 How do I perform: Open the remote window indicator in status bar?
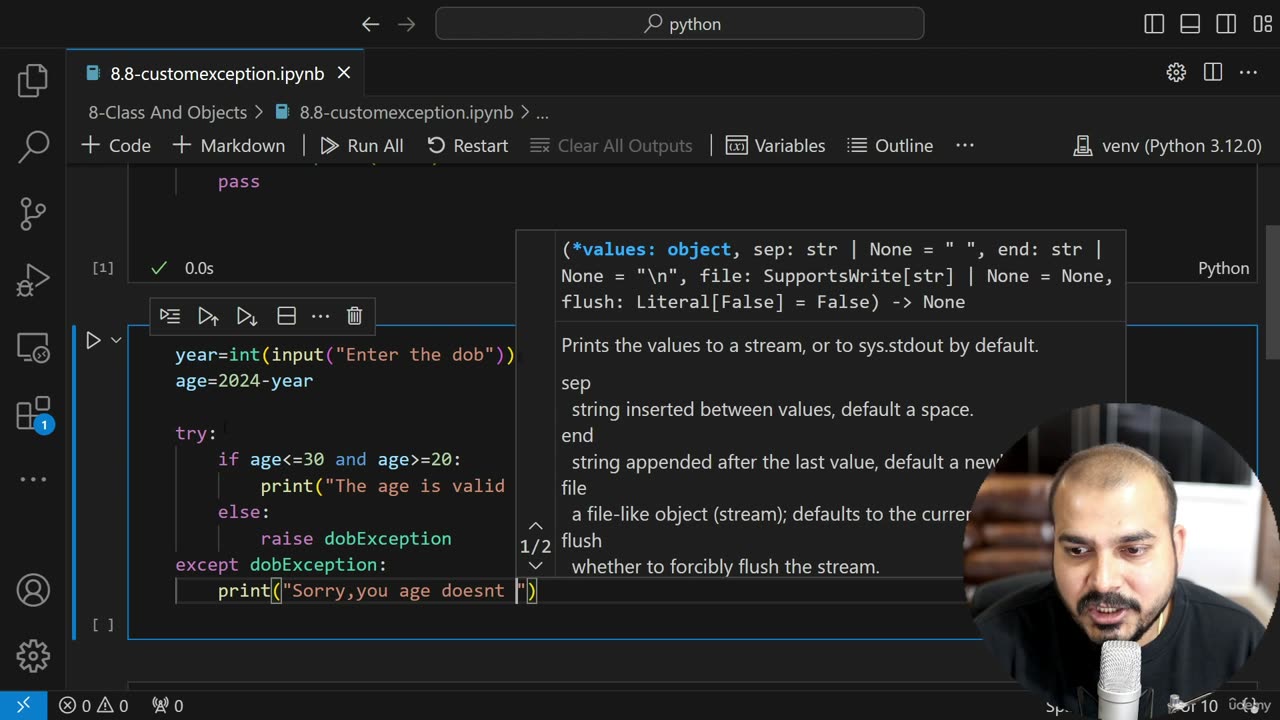(23, 705)
